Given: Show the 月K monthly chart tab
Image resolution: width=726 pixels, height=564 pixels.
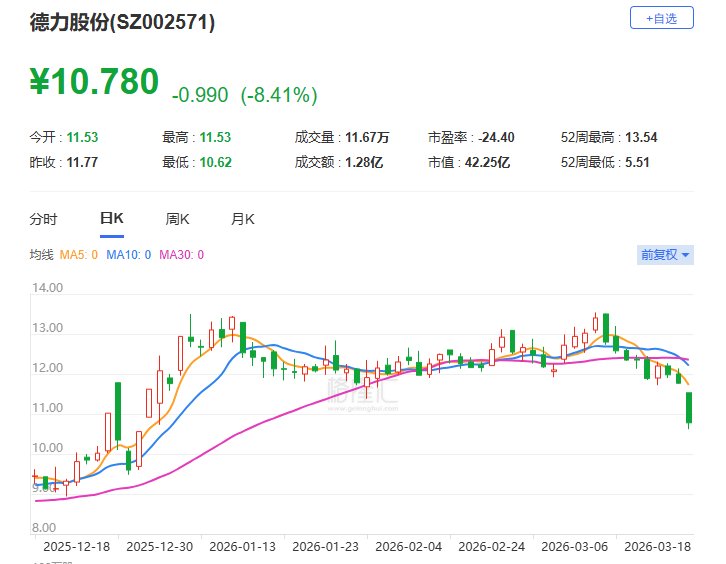Looking at the screenshot, I should [x=242, y=219].
